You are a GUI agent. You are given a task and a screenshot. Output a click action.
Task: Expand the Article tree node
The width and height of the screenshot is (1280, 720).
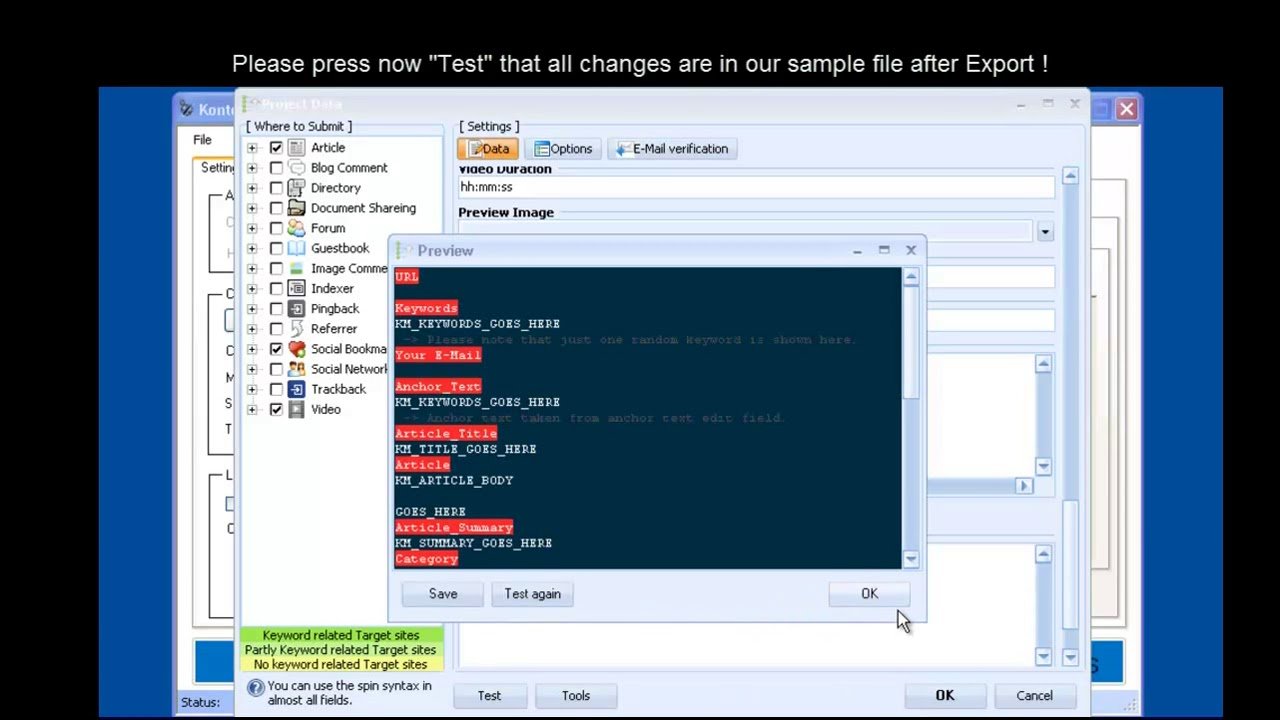(252, 148)
